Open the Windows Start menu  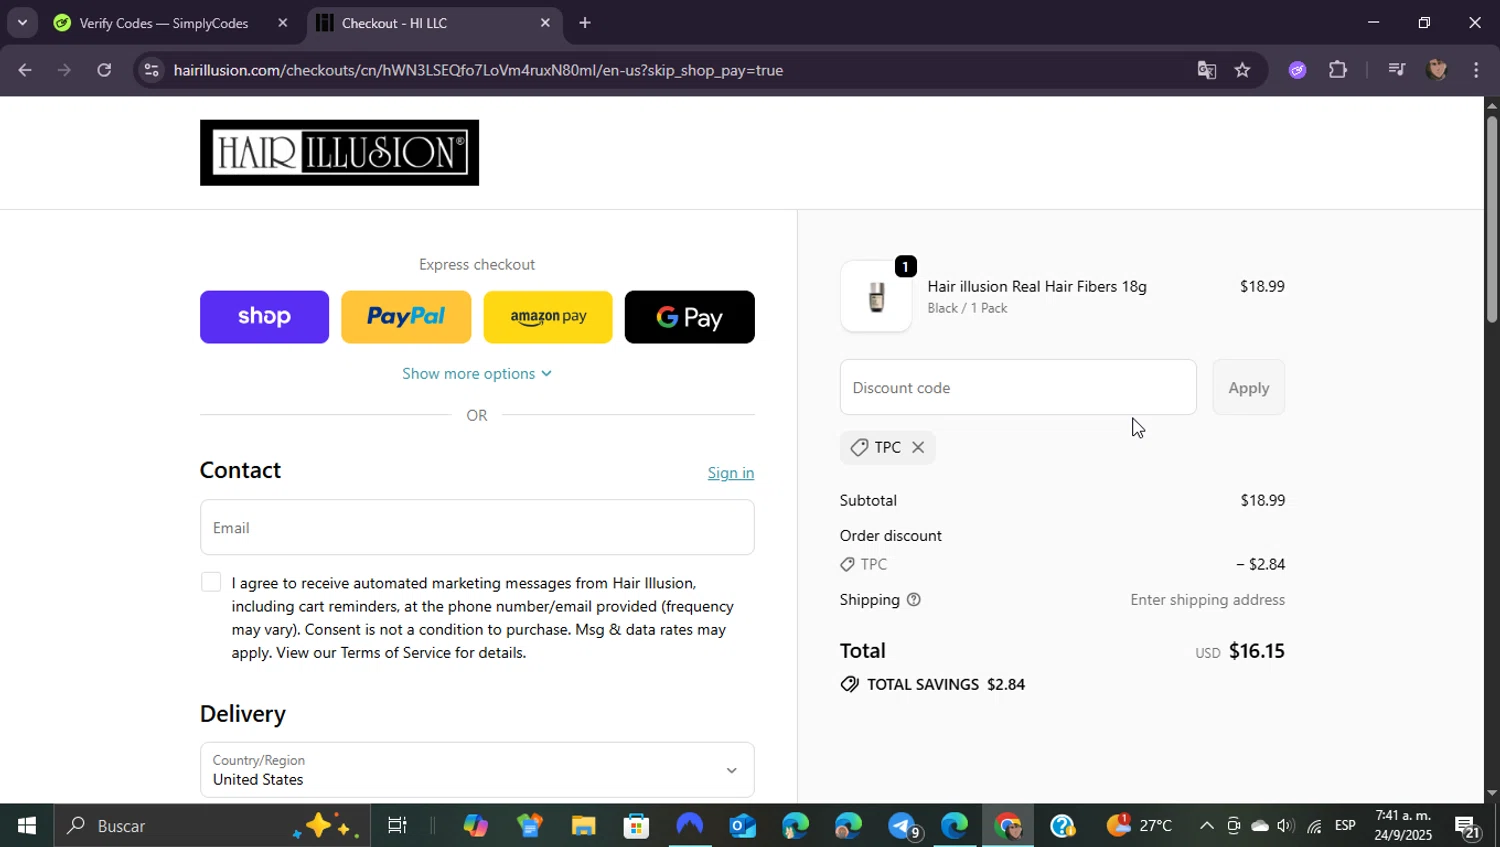point(27,826)
